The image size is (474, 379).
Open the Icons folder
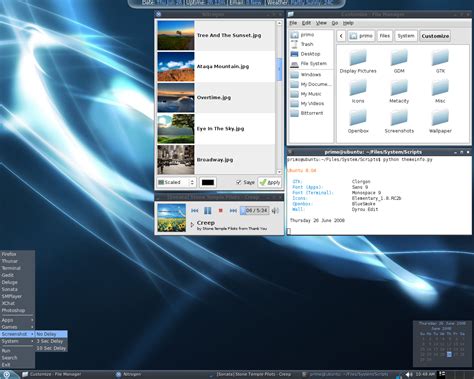tap(358, 92)
